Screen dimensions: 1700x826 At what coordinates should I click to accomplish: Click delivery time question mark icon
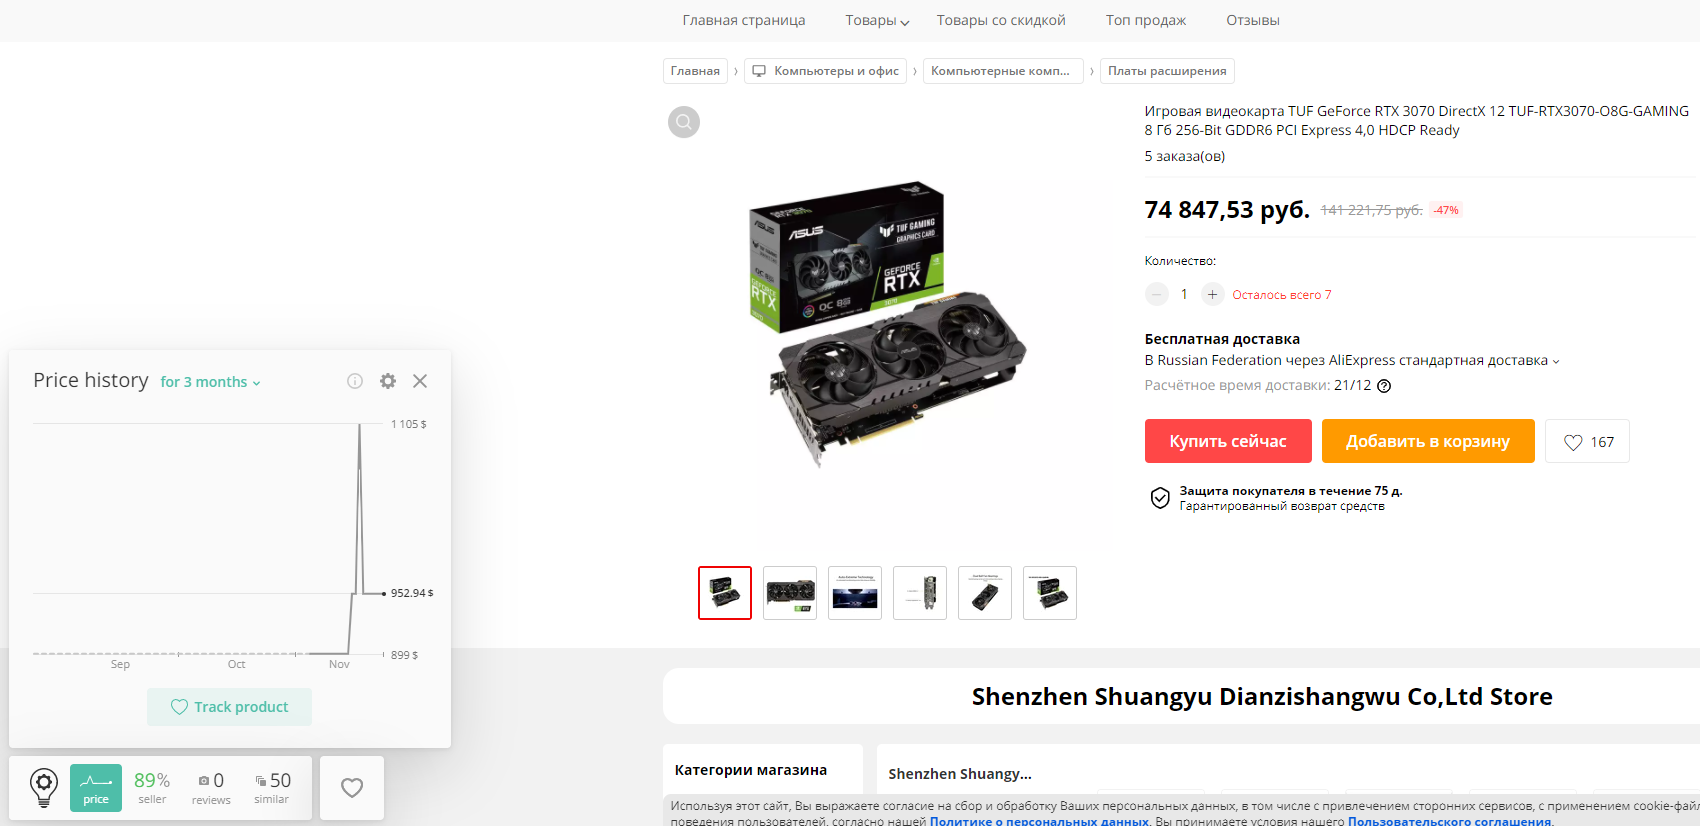click(x=1384, y=386)
